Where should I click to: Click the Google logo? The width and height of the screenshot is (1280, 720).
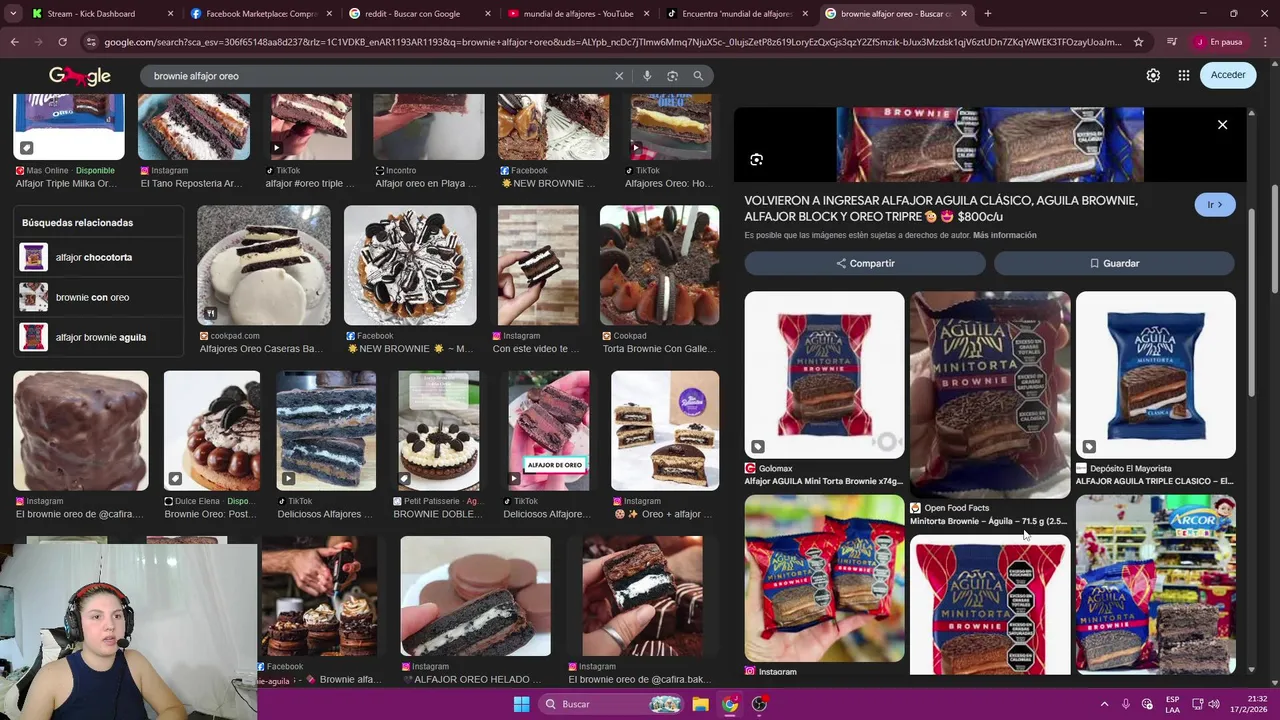pyautogui.click(x=80, y=76)
